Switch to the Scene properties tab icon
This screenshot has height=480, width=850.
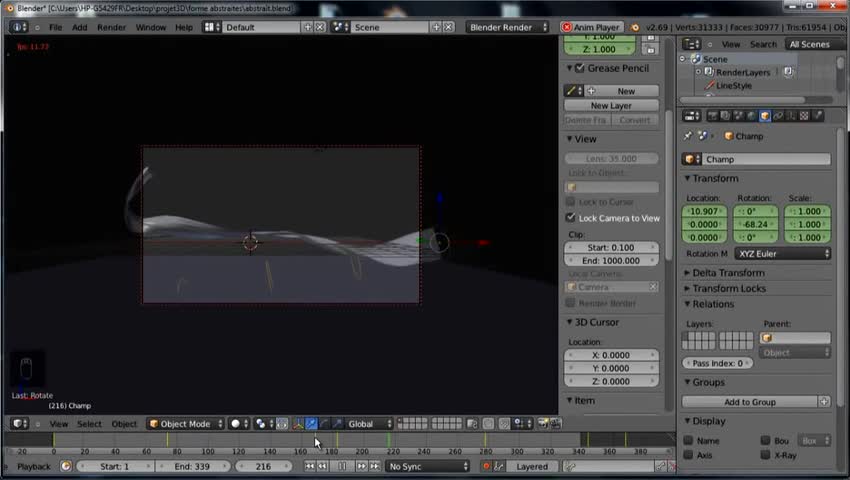[x=738, y=116]
